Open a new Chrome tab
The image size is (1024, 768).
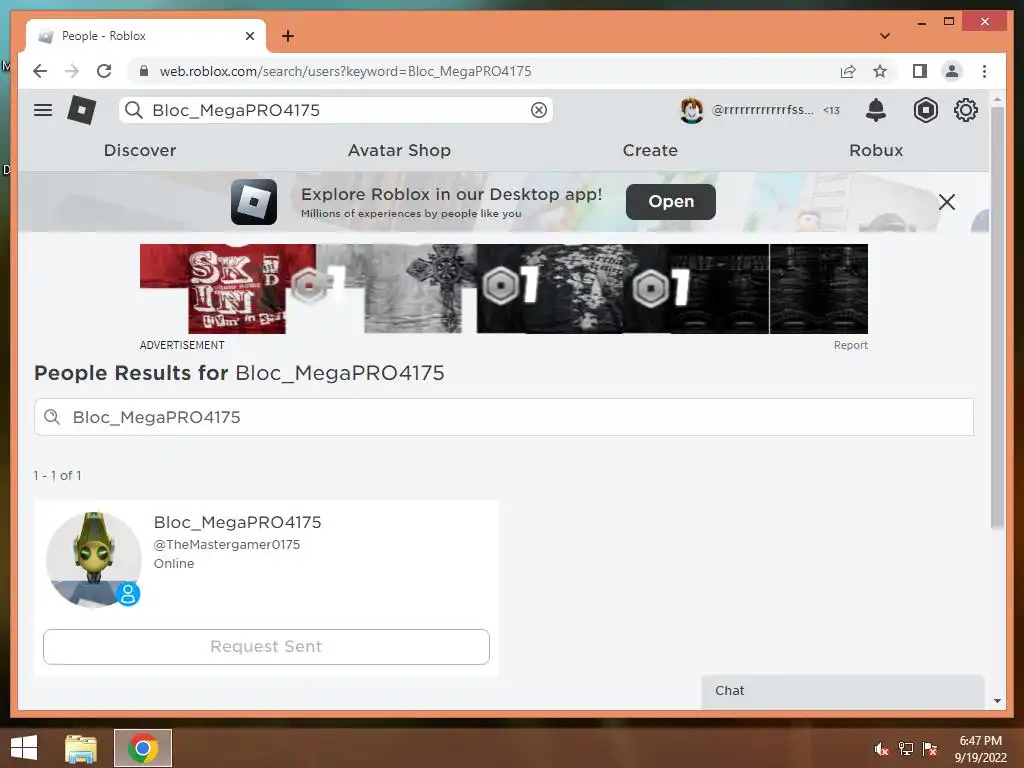pos(288,36)
